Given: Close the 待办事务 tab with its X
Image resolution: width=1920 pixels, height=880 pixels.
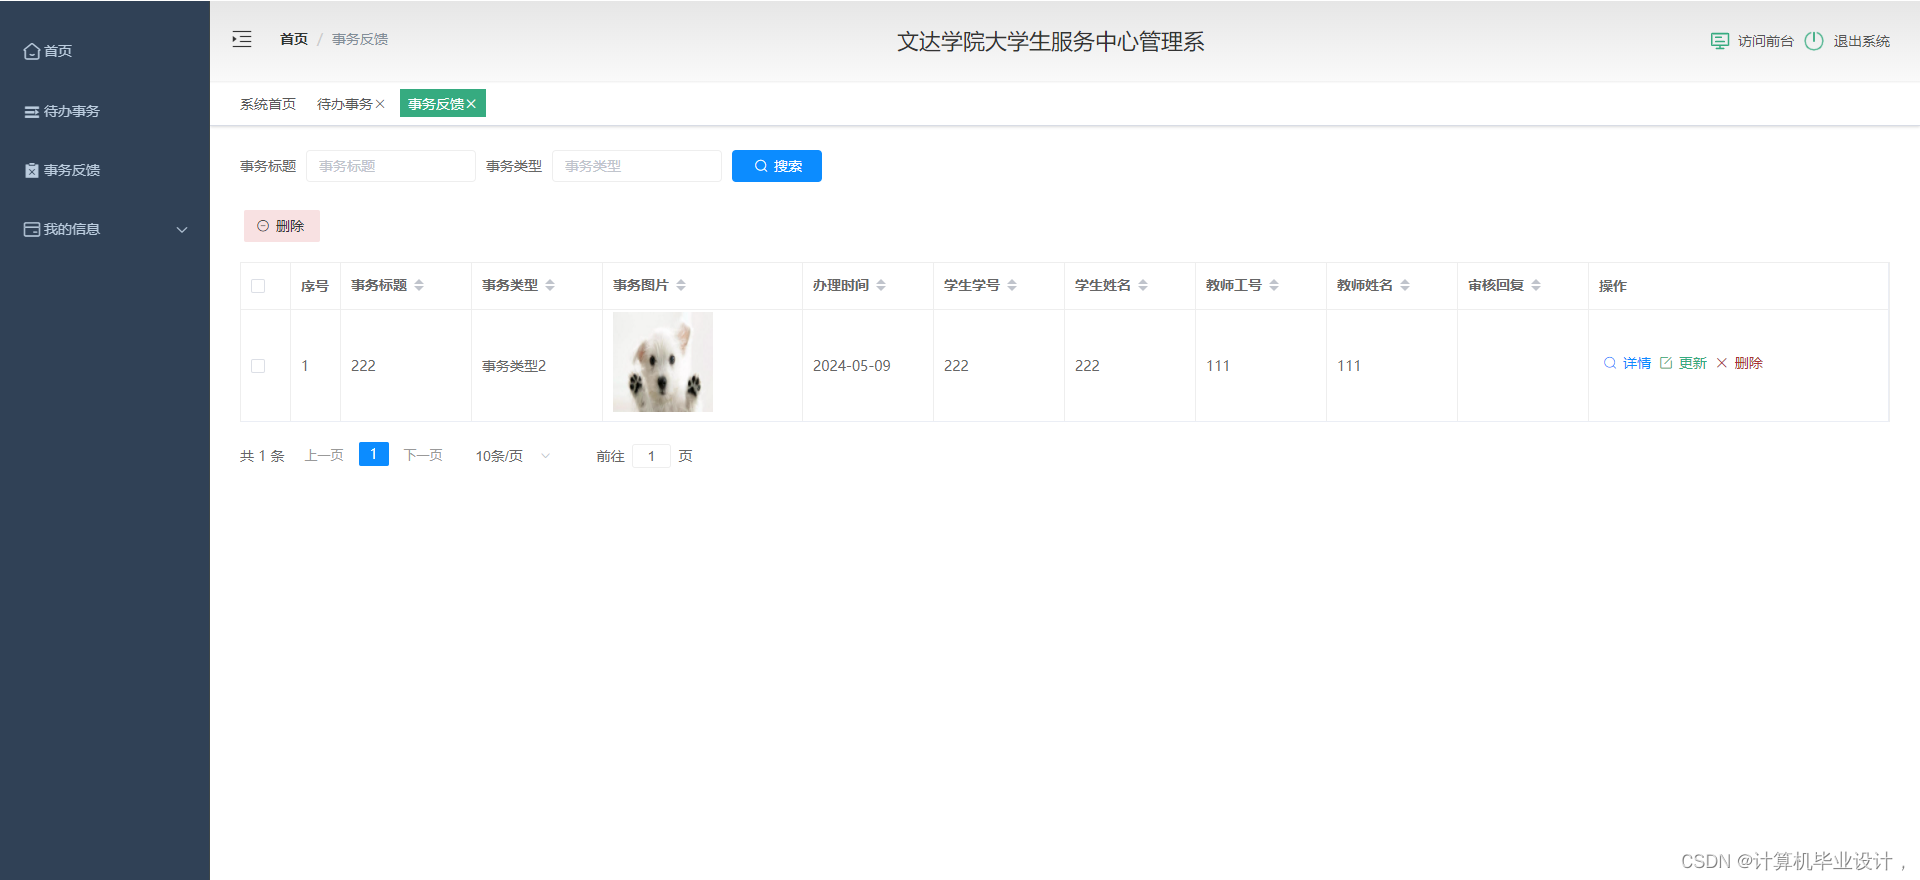Looking at the screenshot, I should pos(380,104).
